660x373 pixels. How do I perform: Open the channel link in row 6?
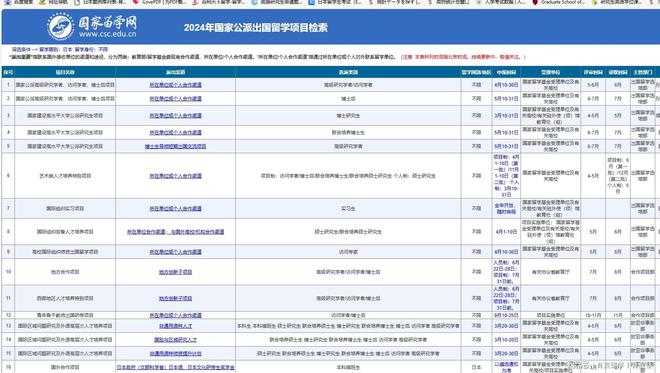click(x=175, y=176)
